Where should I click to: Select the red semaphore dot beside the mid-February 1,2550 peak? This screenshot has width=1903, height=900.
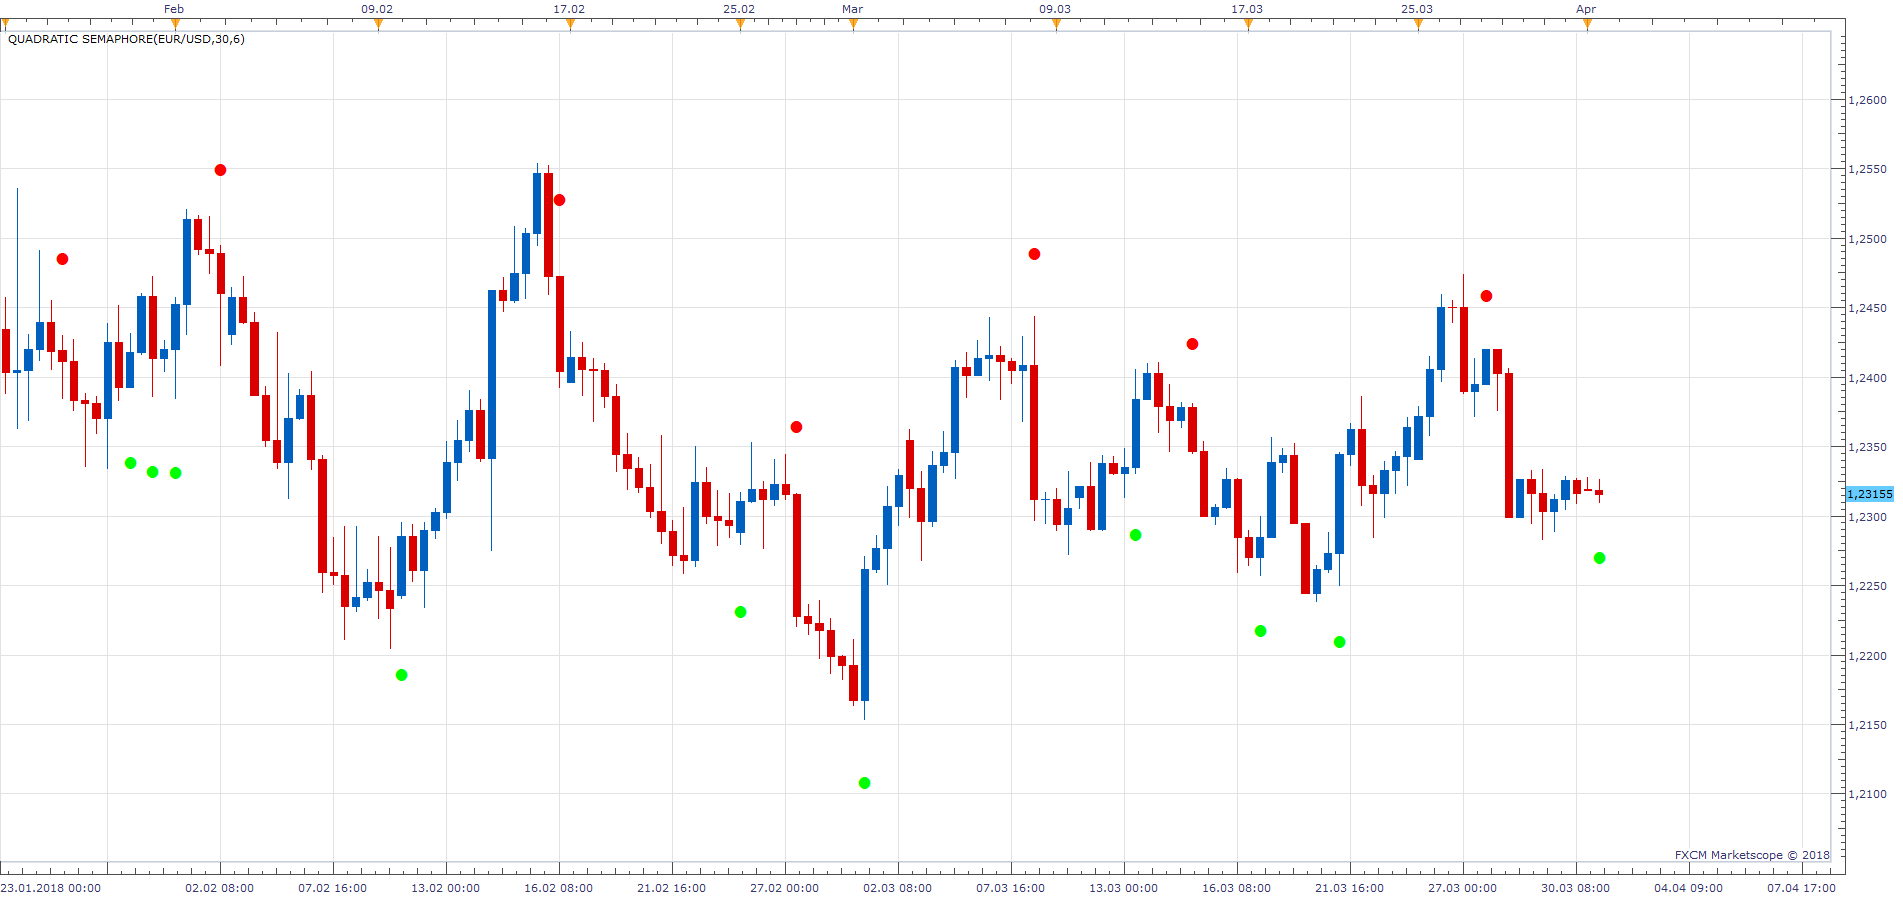[560, 200]
